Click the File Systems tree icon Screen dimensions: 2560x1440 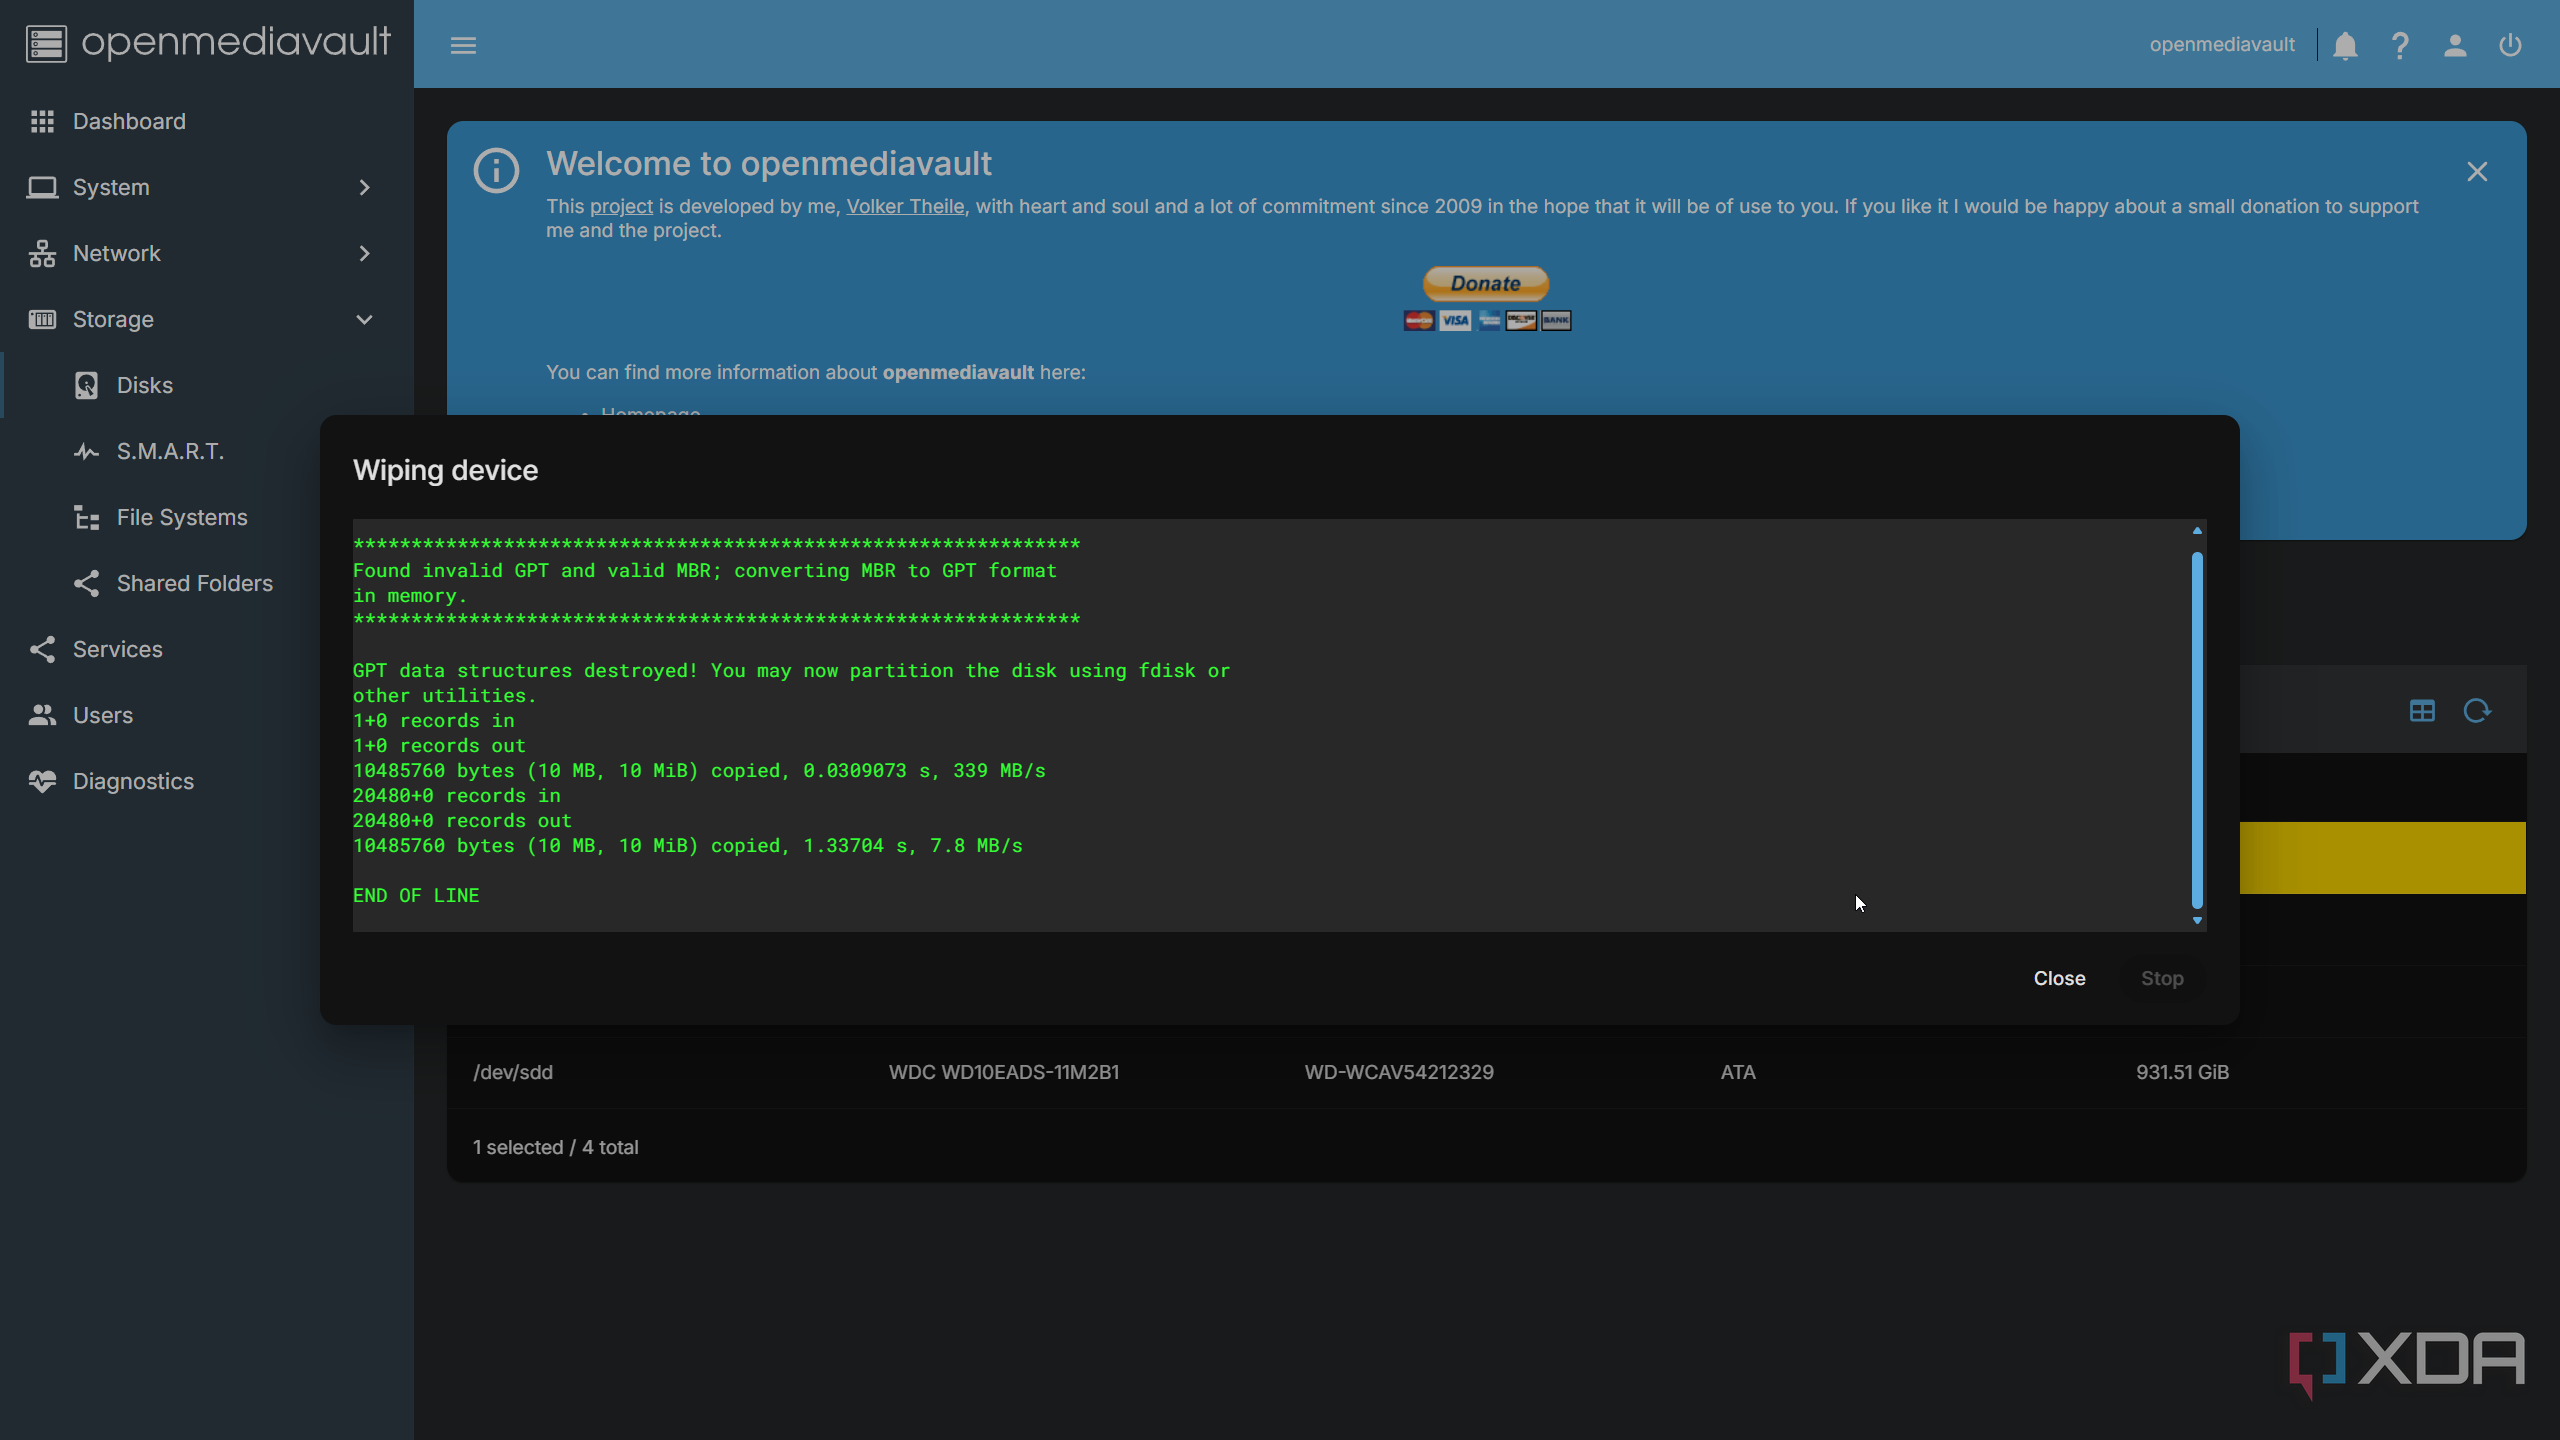coord(86,517)
